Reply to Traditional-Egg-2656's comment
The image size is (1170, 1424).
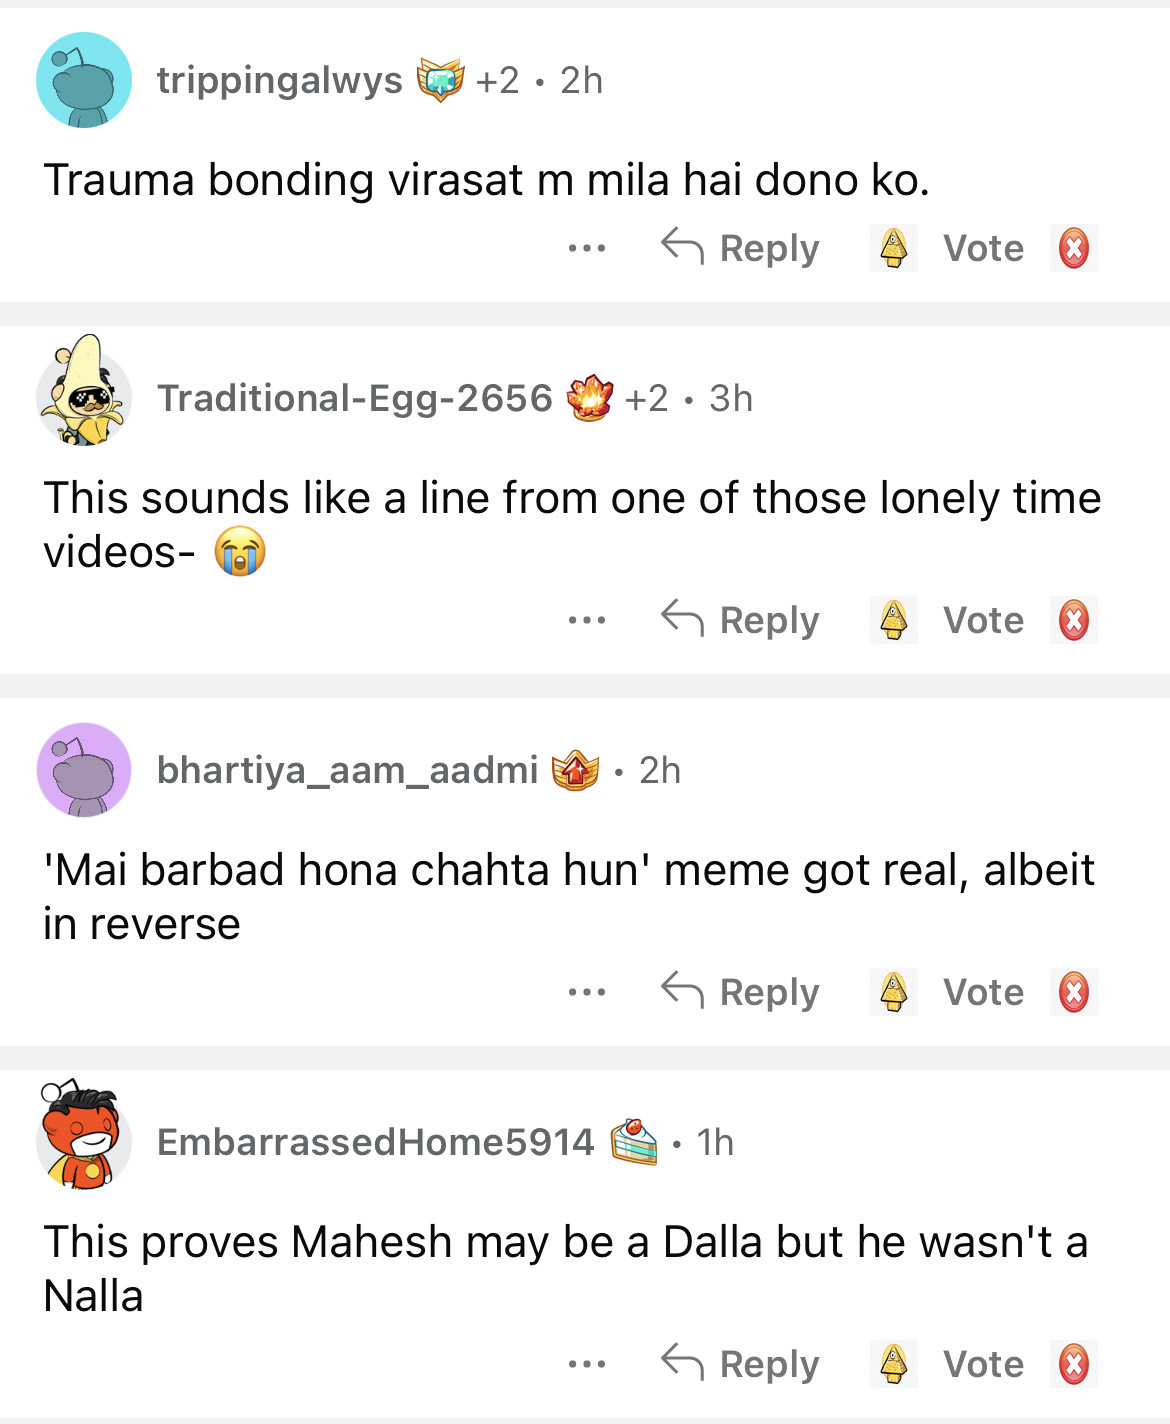741,620
